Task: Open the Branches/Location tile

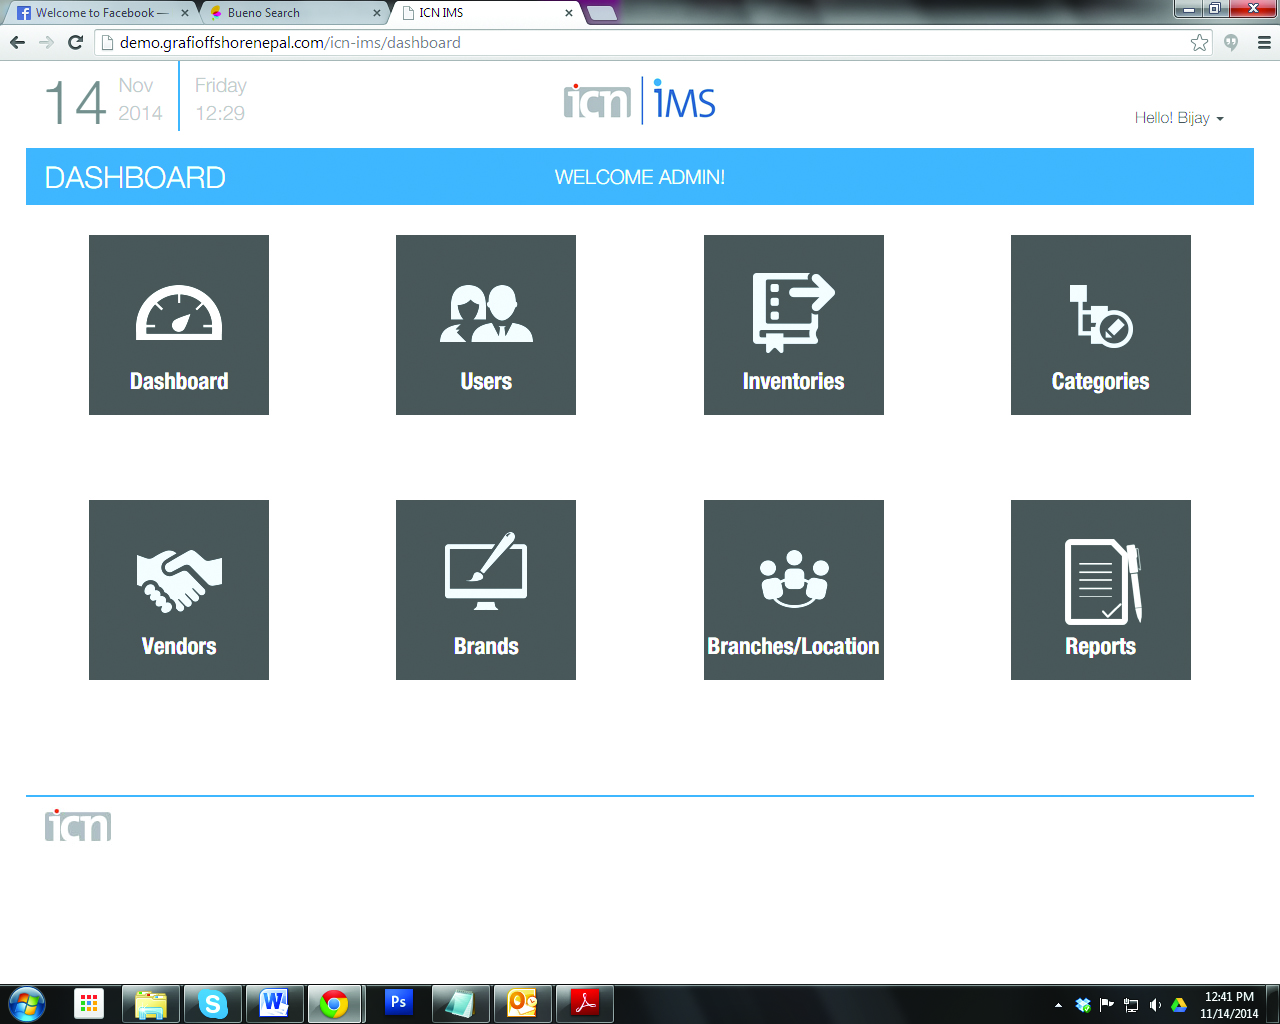Action: click(x=793, y=590)
